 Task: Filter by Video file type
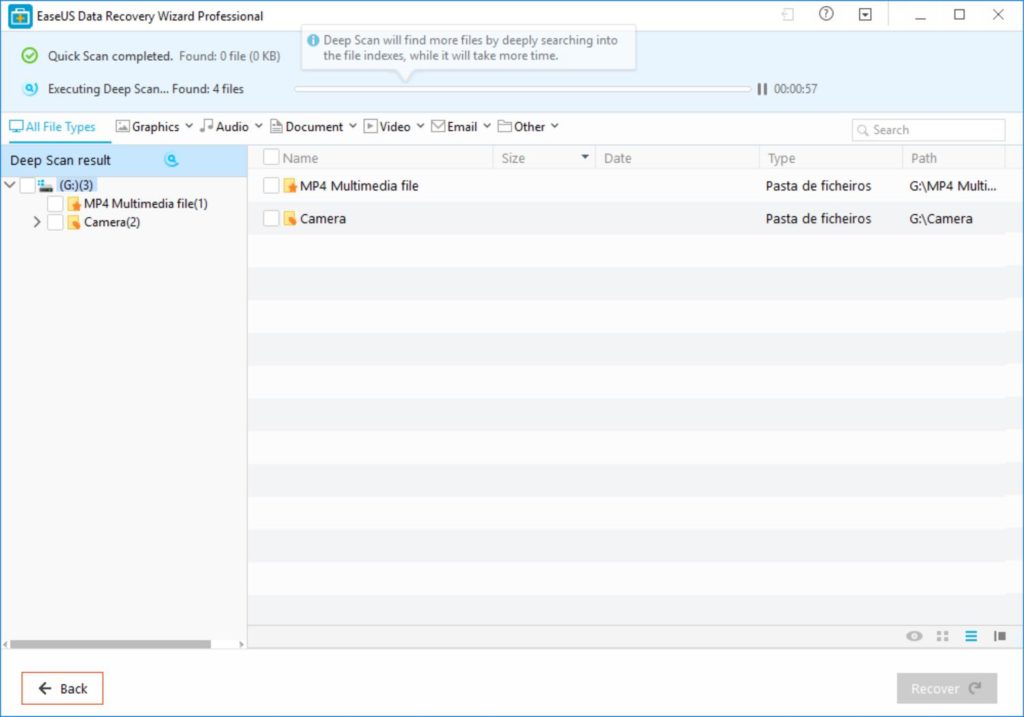(x=387, y=127)
